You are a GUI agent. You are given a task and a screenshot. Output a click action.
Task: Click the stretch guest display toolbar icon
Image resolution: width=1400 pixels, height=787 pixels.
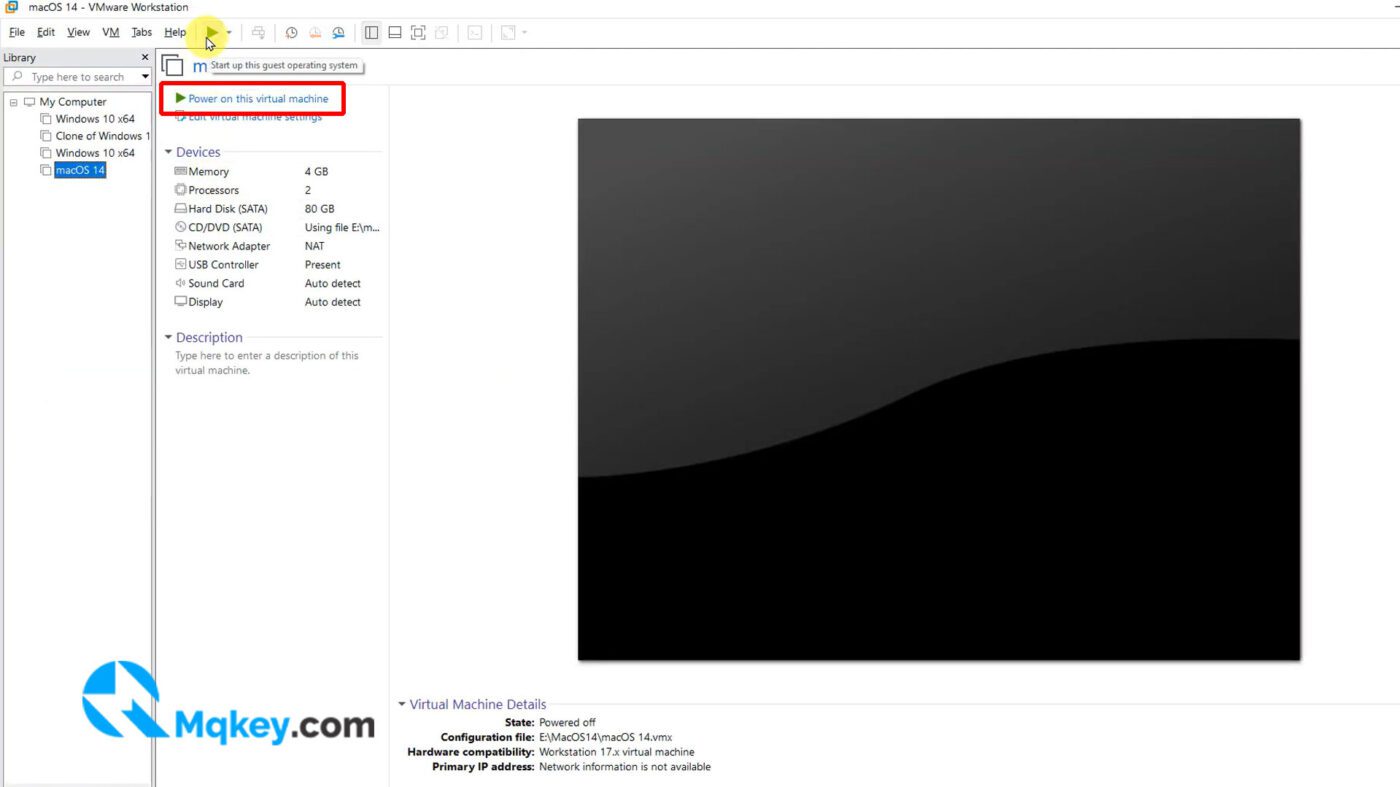tap(508, 33)
